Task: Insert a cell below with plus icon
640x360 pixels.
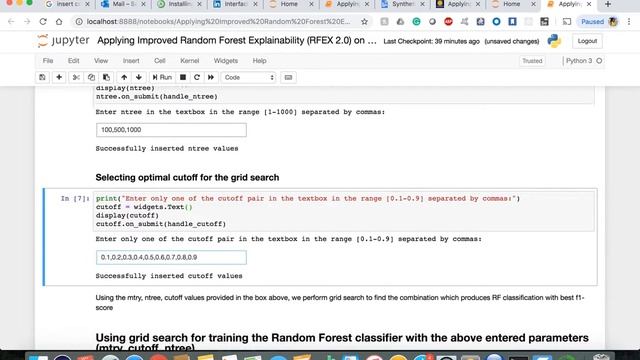Action: pyautogui.click(x=59, y=77)
